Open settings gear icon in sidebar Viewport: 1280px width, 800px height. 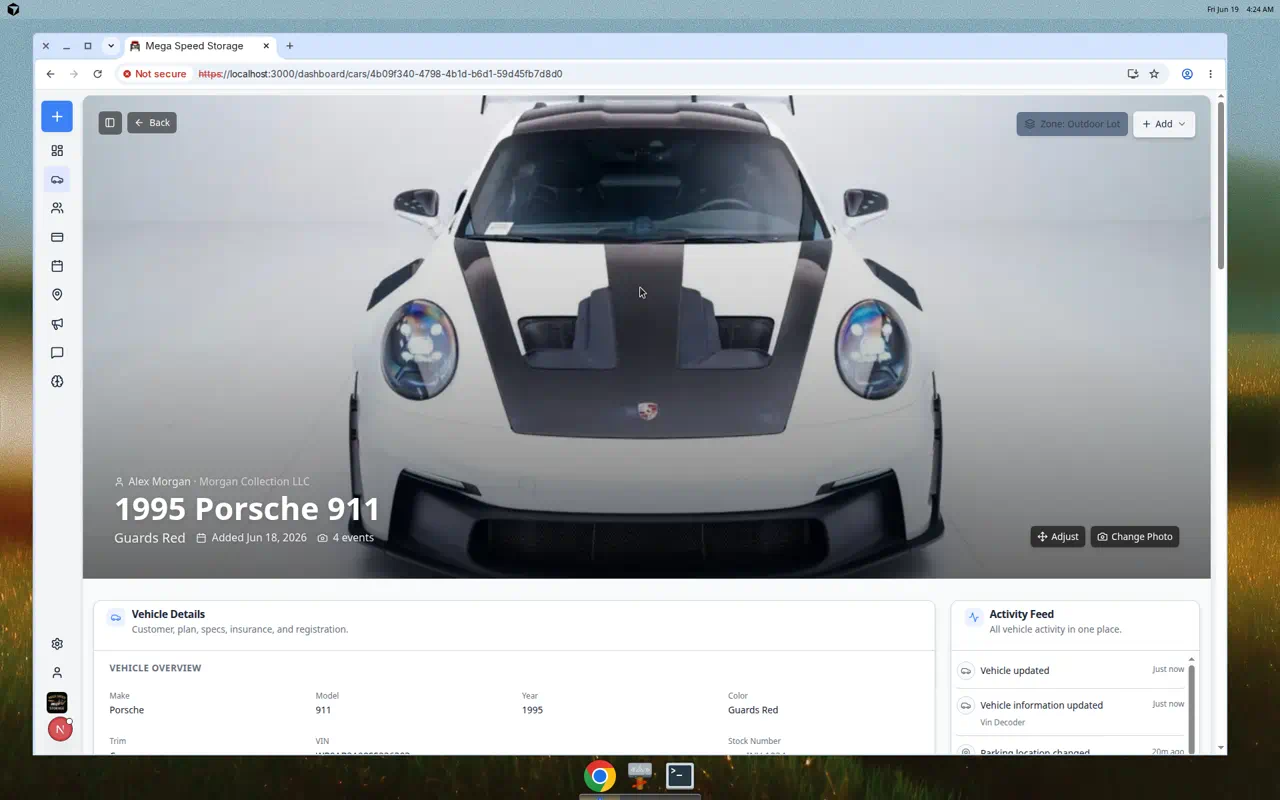[57, 644]
